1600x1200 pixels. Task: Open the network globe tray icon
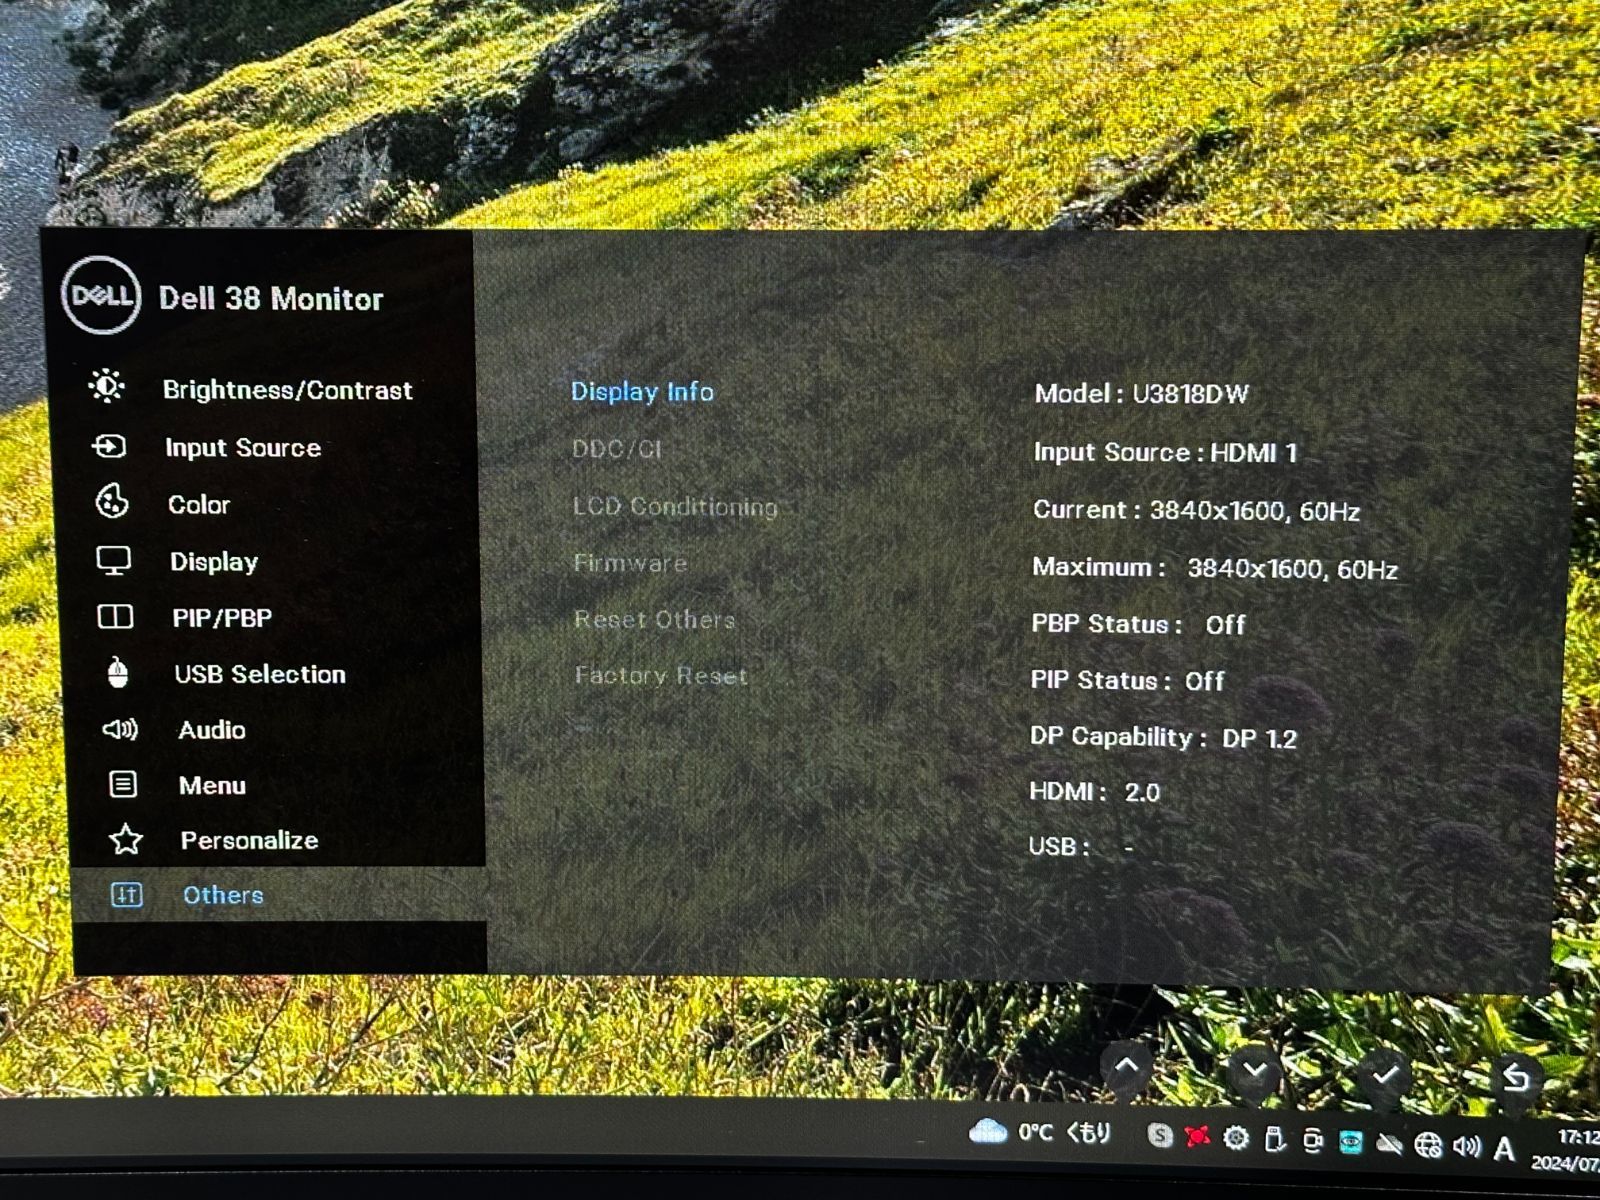point(1428,1146)
